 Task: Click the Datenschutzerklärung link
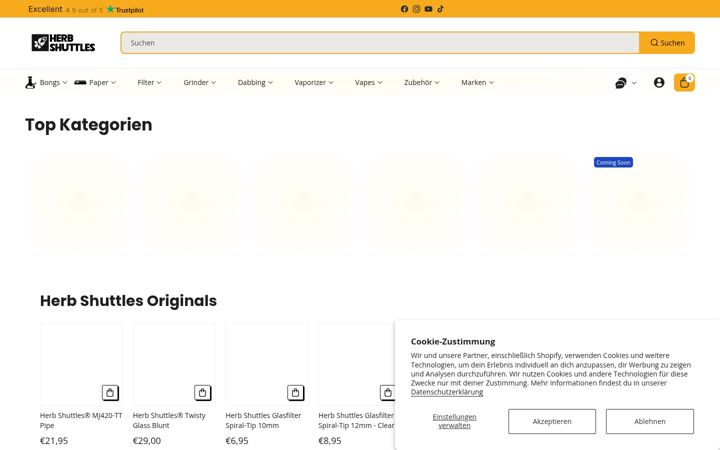click(447, 392)
